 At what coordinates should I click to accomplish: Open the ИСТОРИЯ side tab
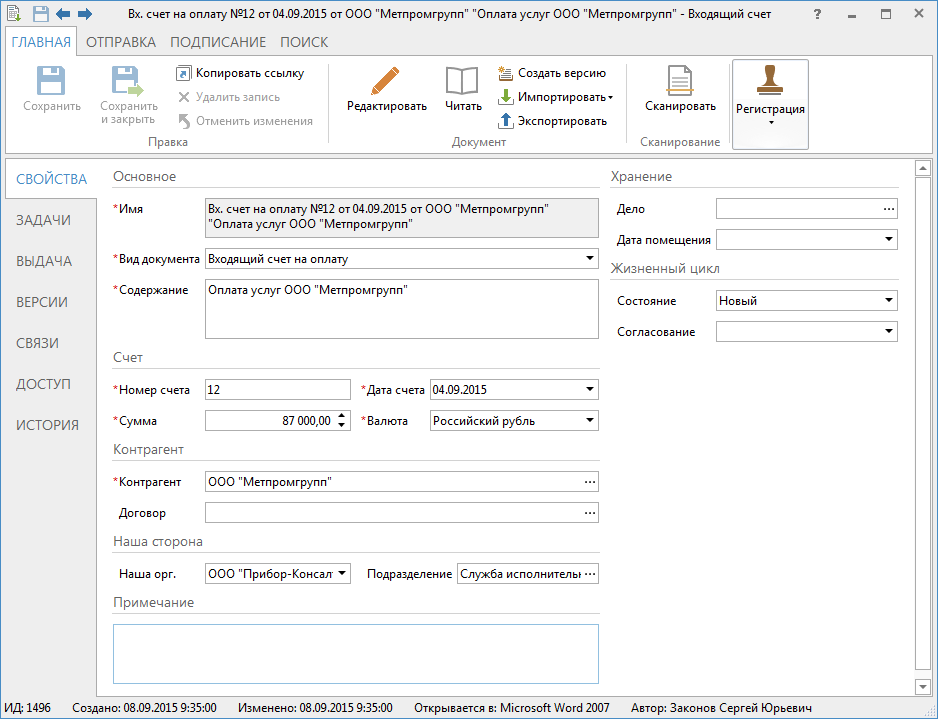(x=47, y=425)
